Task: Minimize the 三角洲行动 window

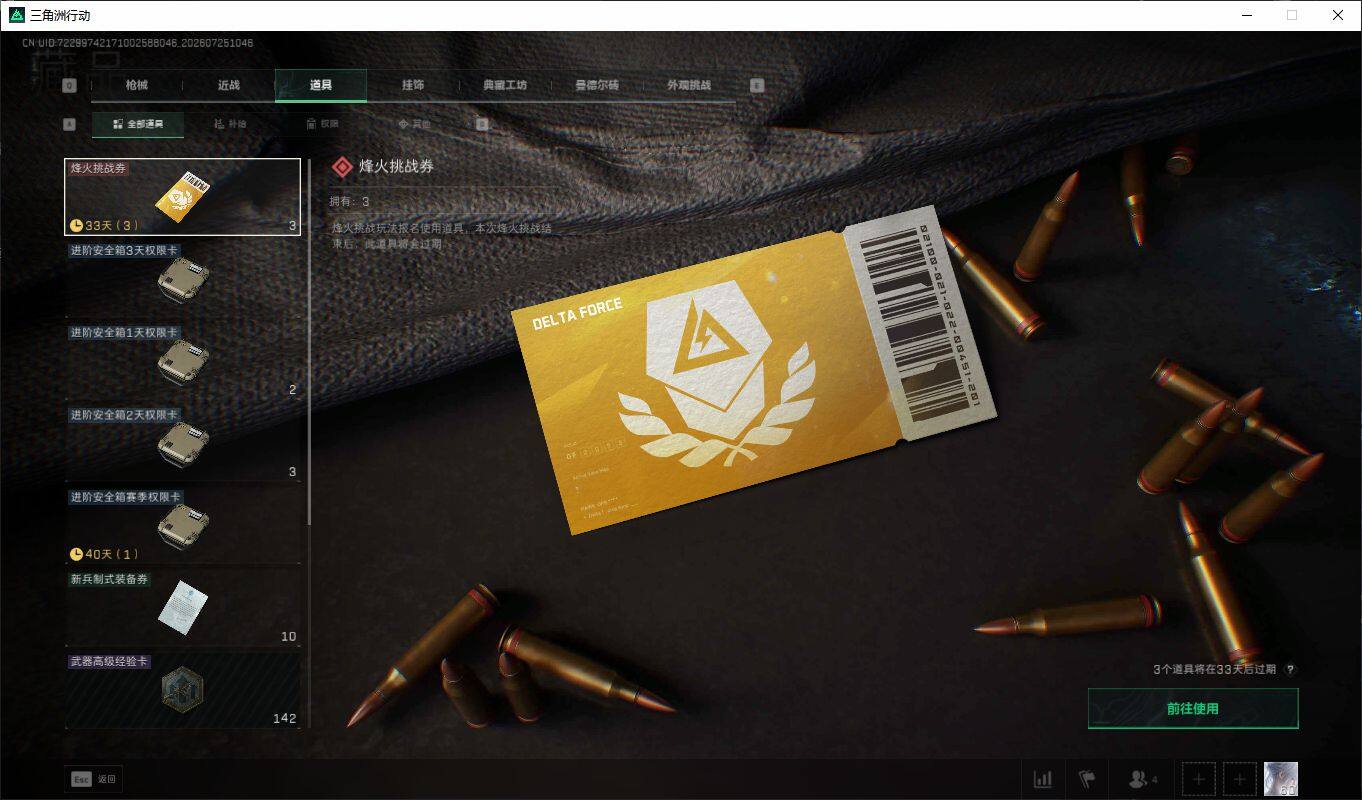Action: (1246, 15)
